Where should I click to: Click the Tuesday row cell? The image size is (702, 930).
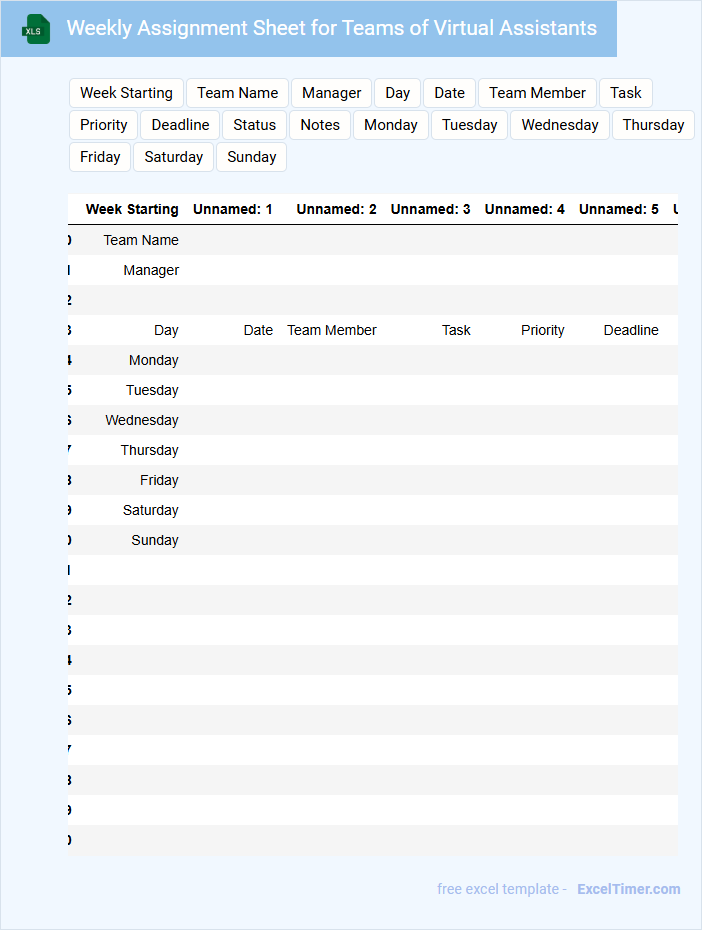152,390
